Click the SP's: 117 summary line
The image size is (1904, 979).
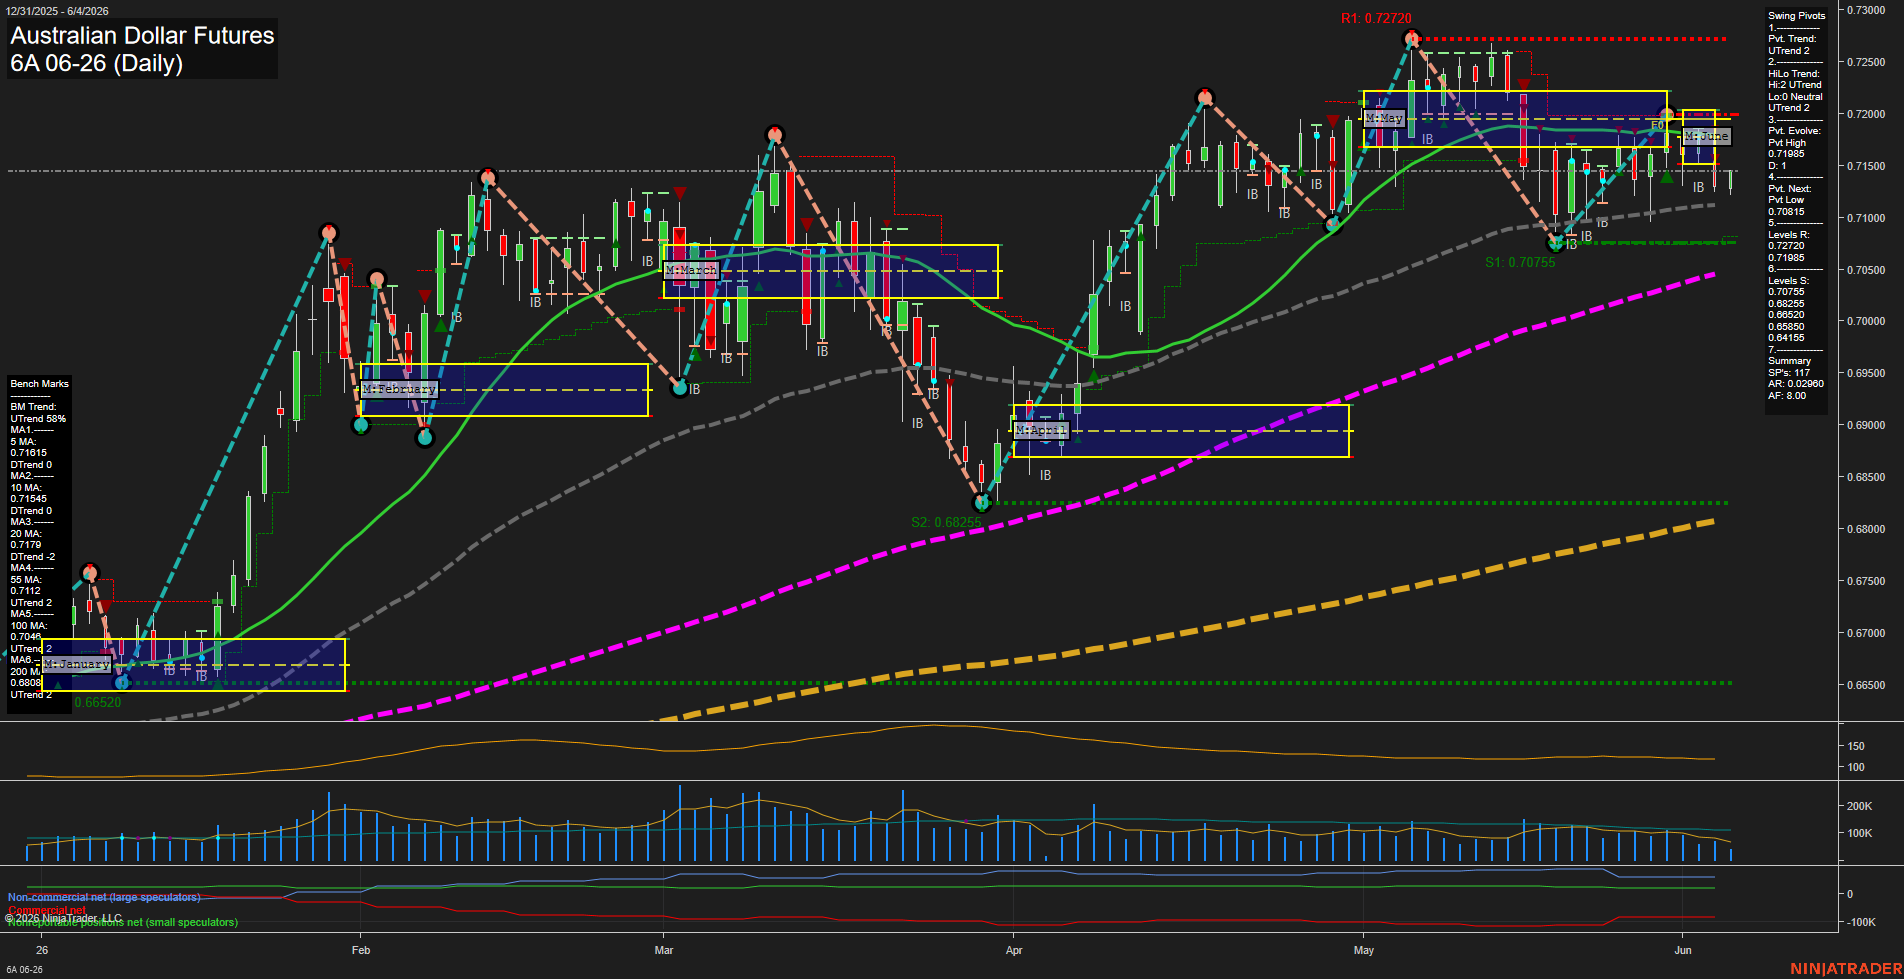[1789, 373]
